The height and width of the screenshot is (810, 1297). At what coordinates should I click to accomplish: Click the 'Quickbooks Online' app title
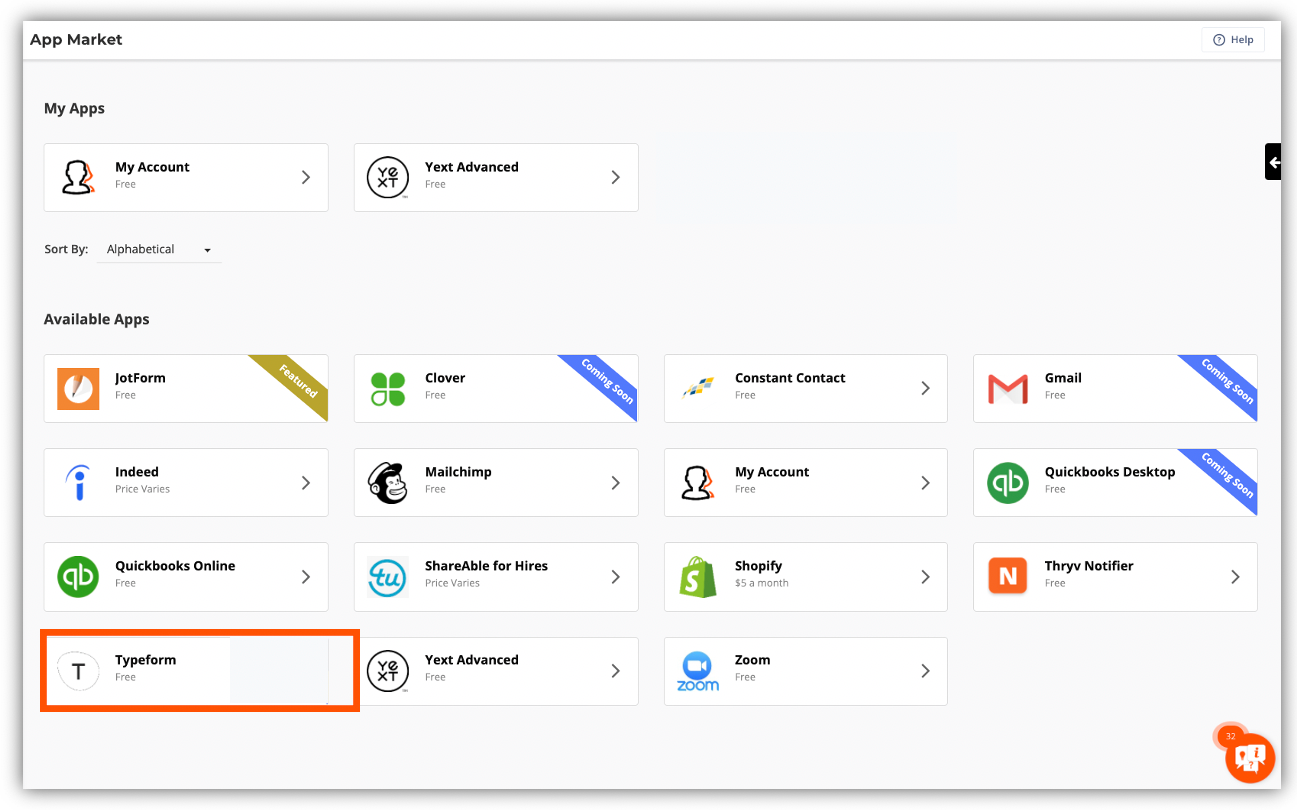click(x=175, y=566)
